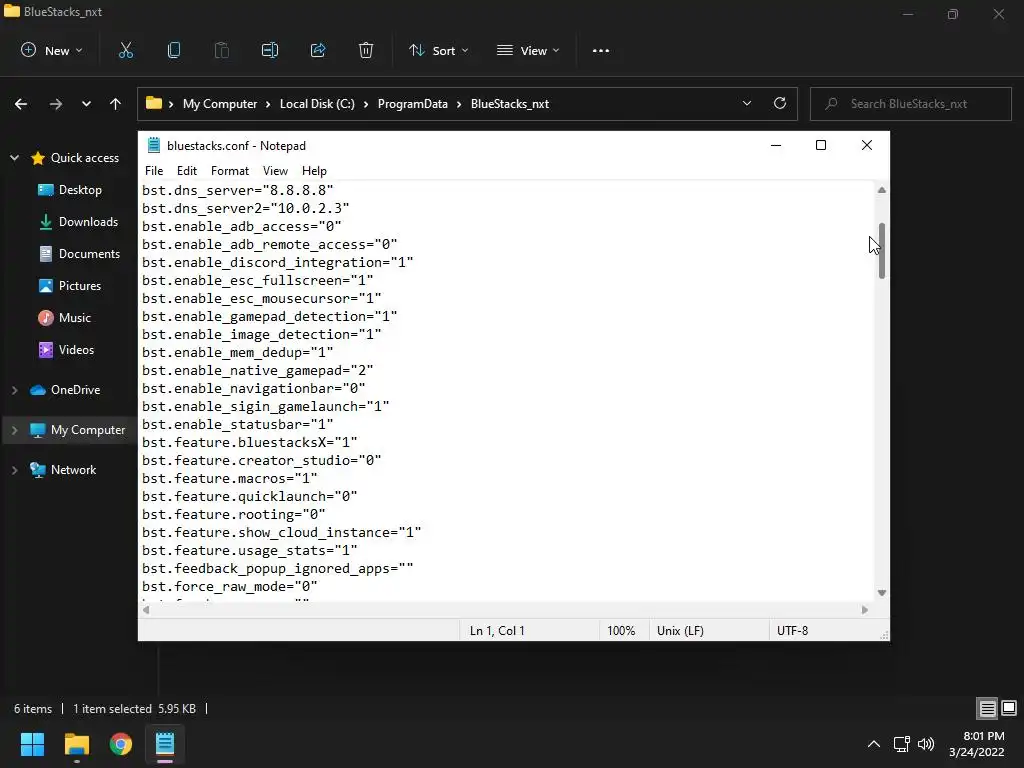Image resolution: width=1024 pixels, height=768 pixels.
Task: Switch Explorer to large thumbnails view layout
Action: (x=1009, y=709)
